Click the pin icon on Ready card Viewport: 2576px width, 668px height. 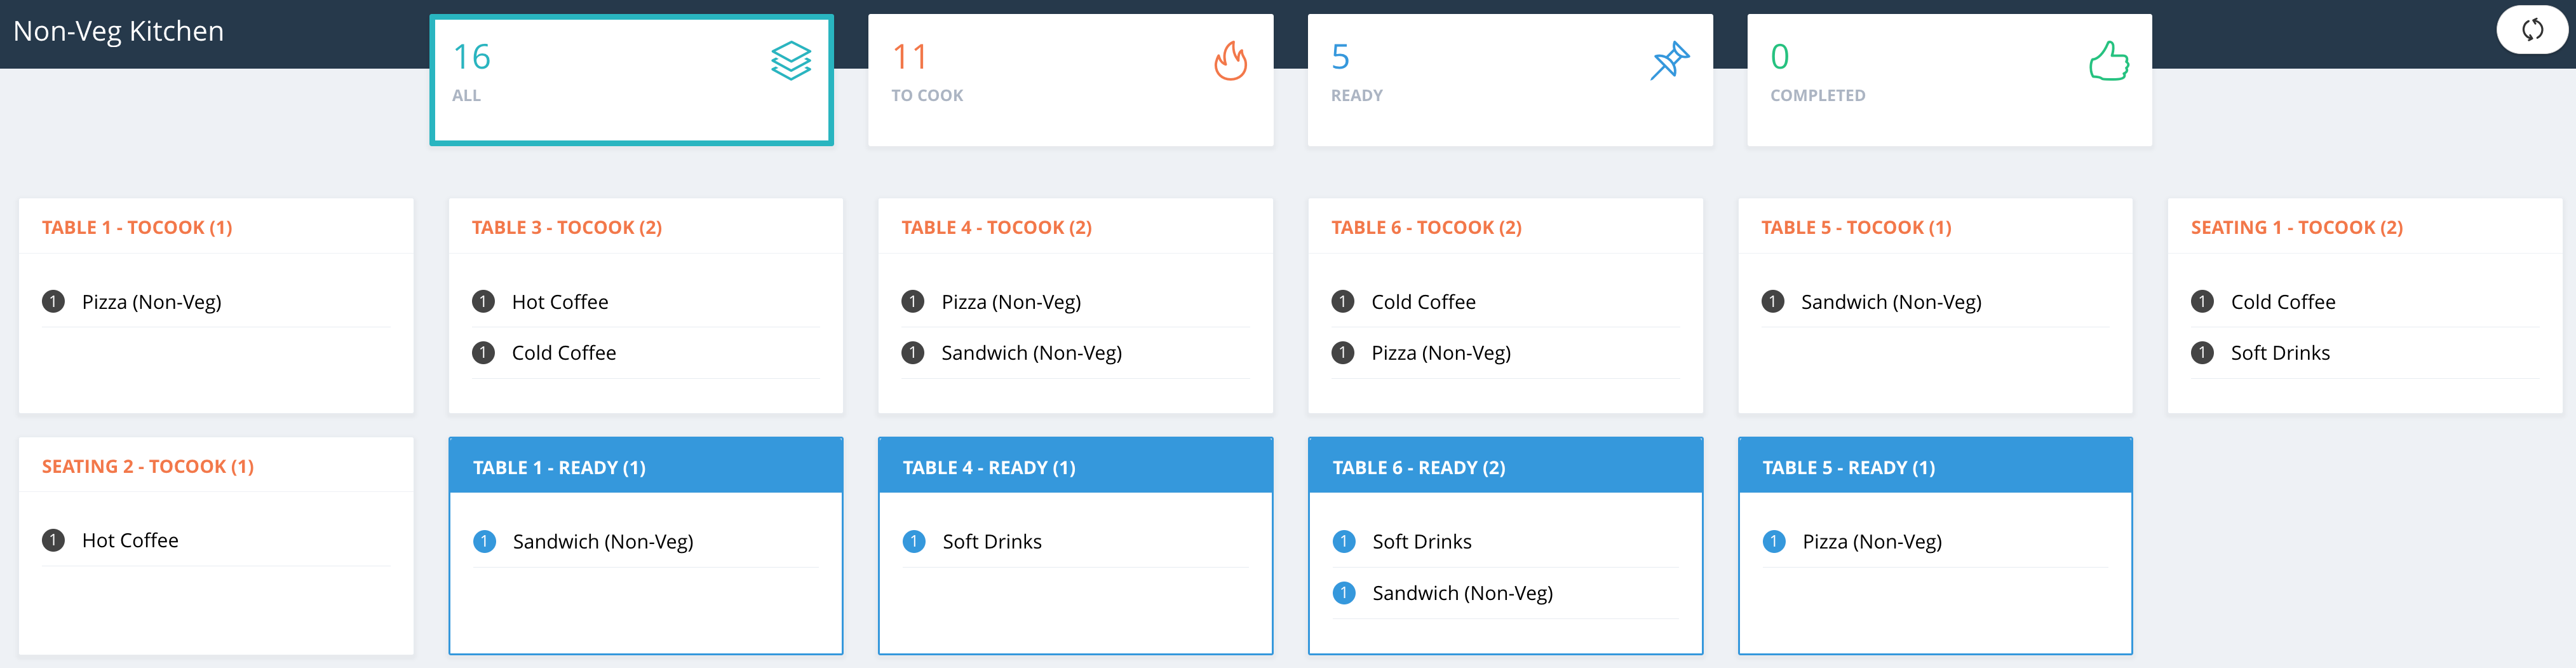1669,61
